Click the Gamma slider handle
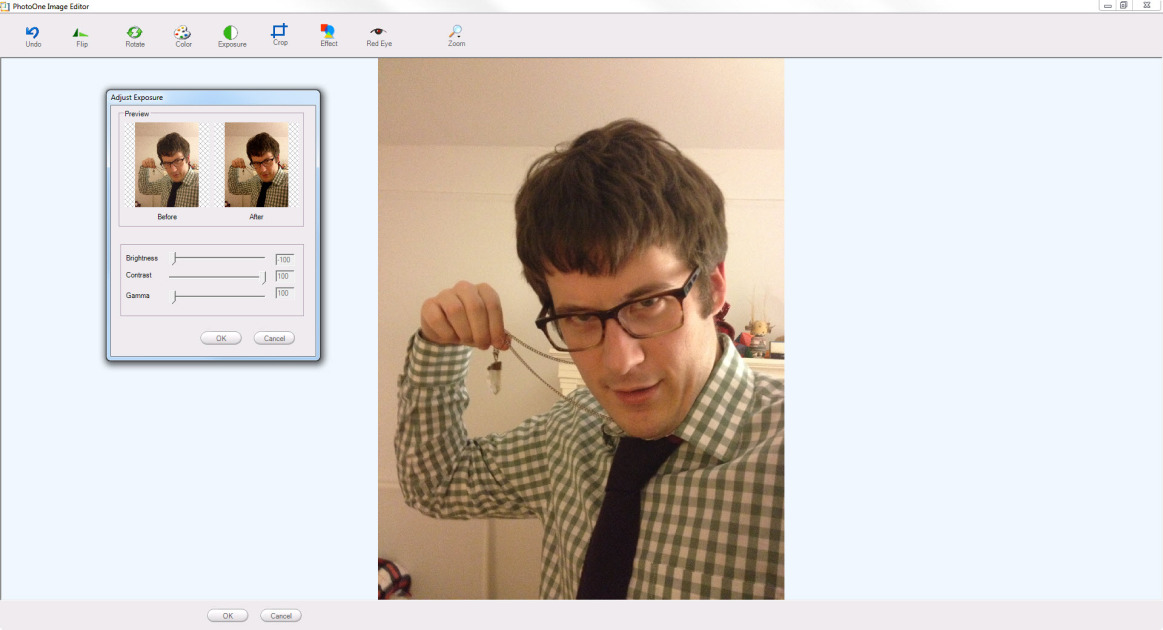Screen dimensions: 1163x630 pos(174,296)
